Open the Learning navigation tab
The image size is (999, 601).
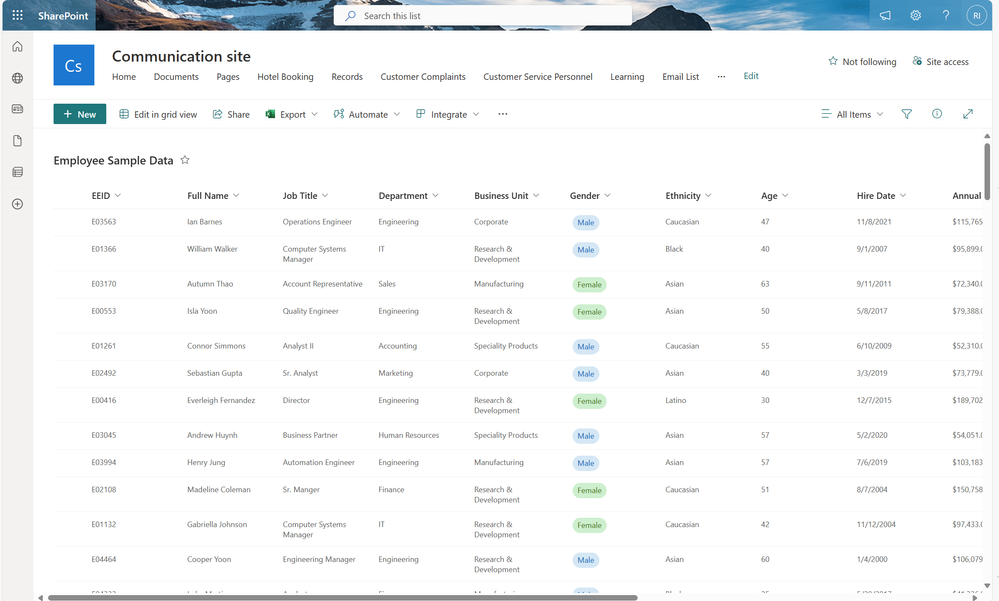[x=627, y=76]
